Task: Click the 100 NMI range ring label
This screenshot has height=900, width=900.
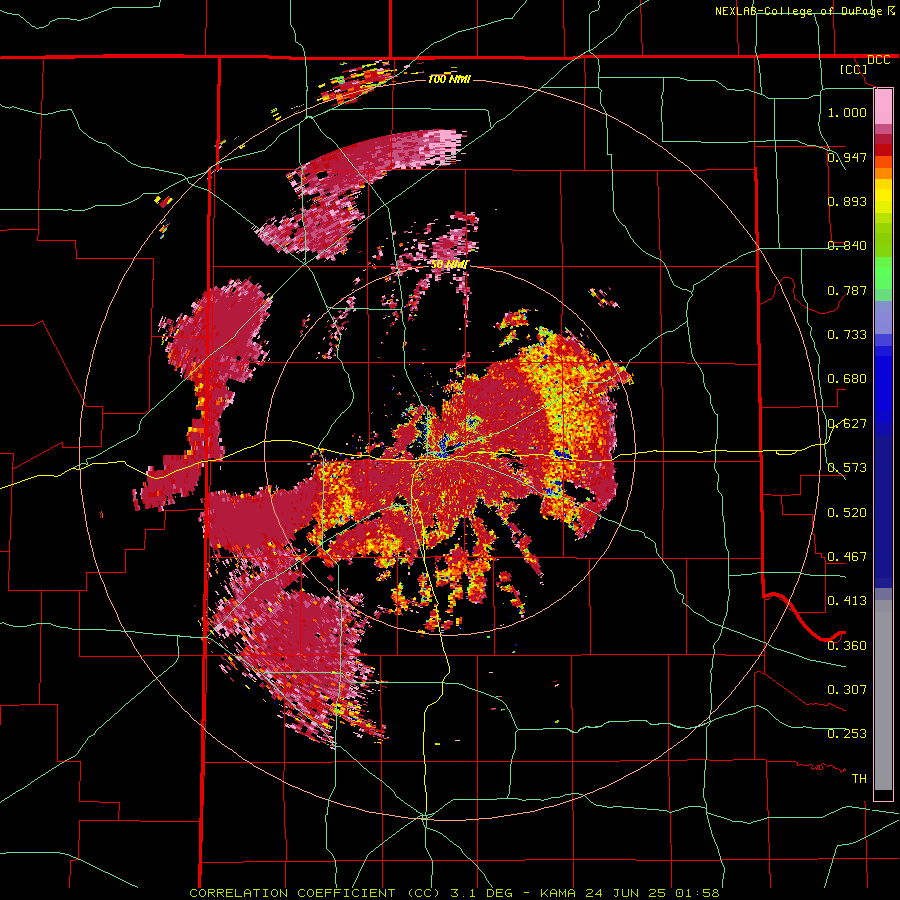Action: click(449, 79)
